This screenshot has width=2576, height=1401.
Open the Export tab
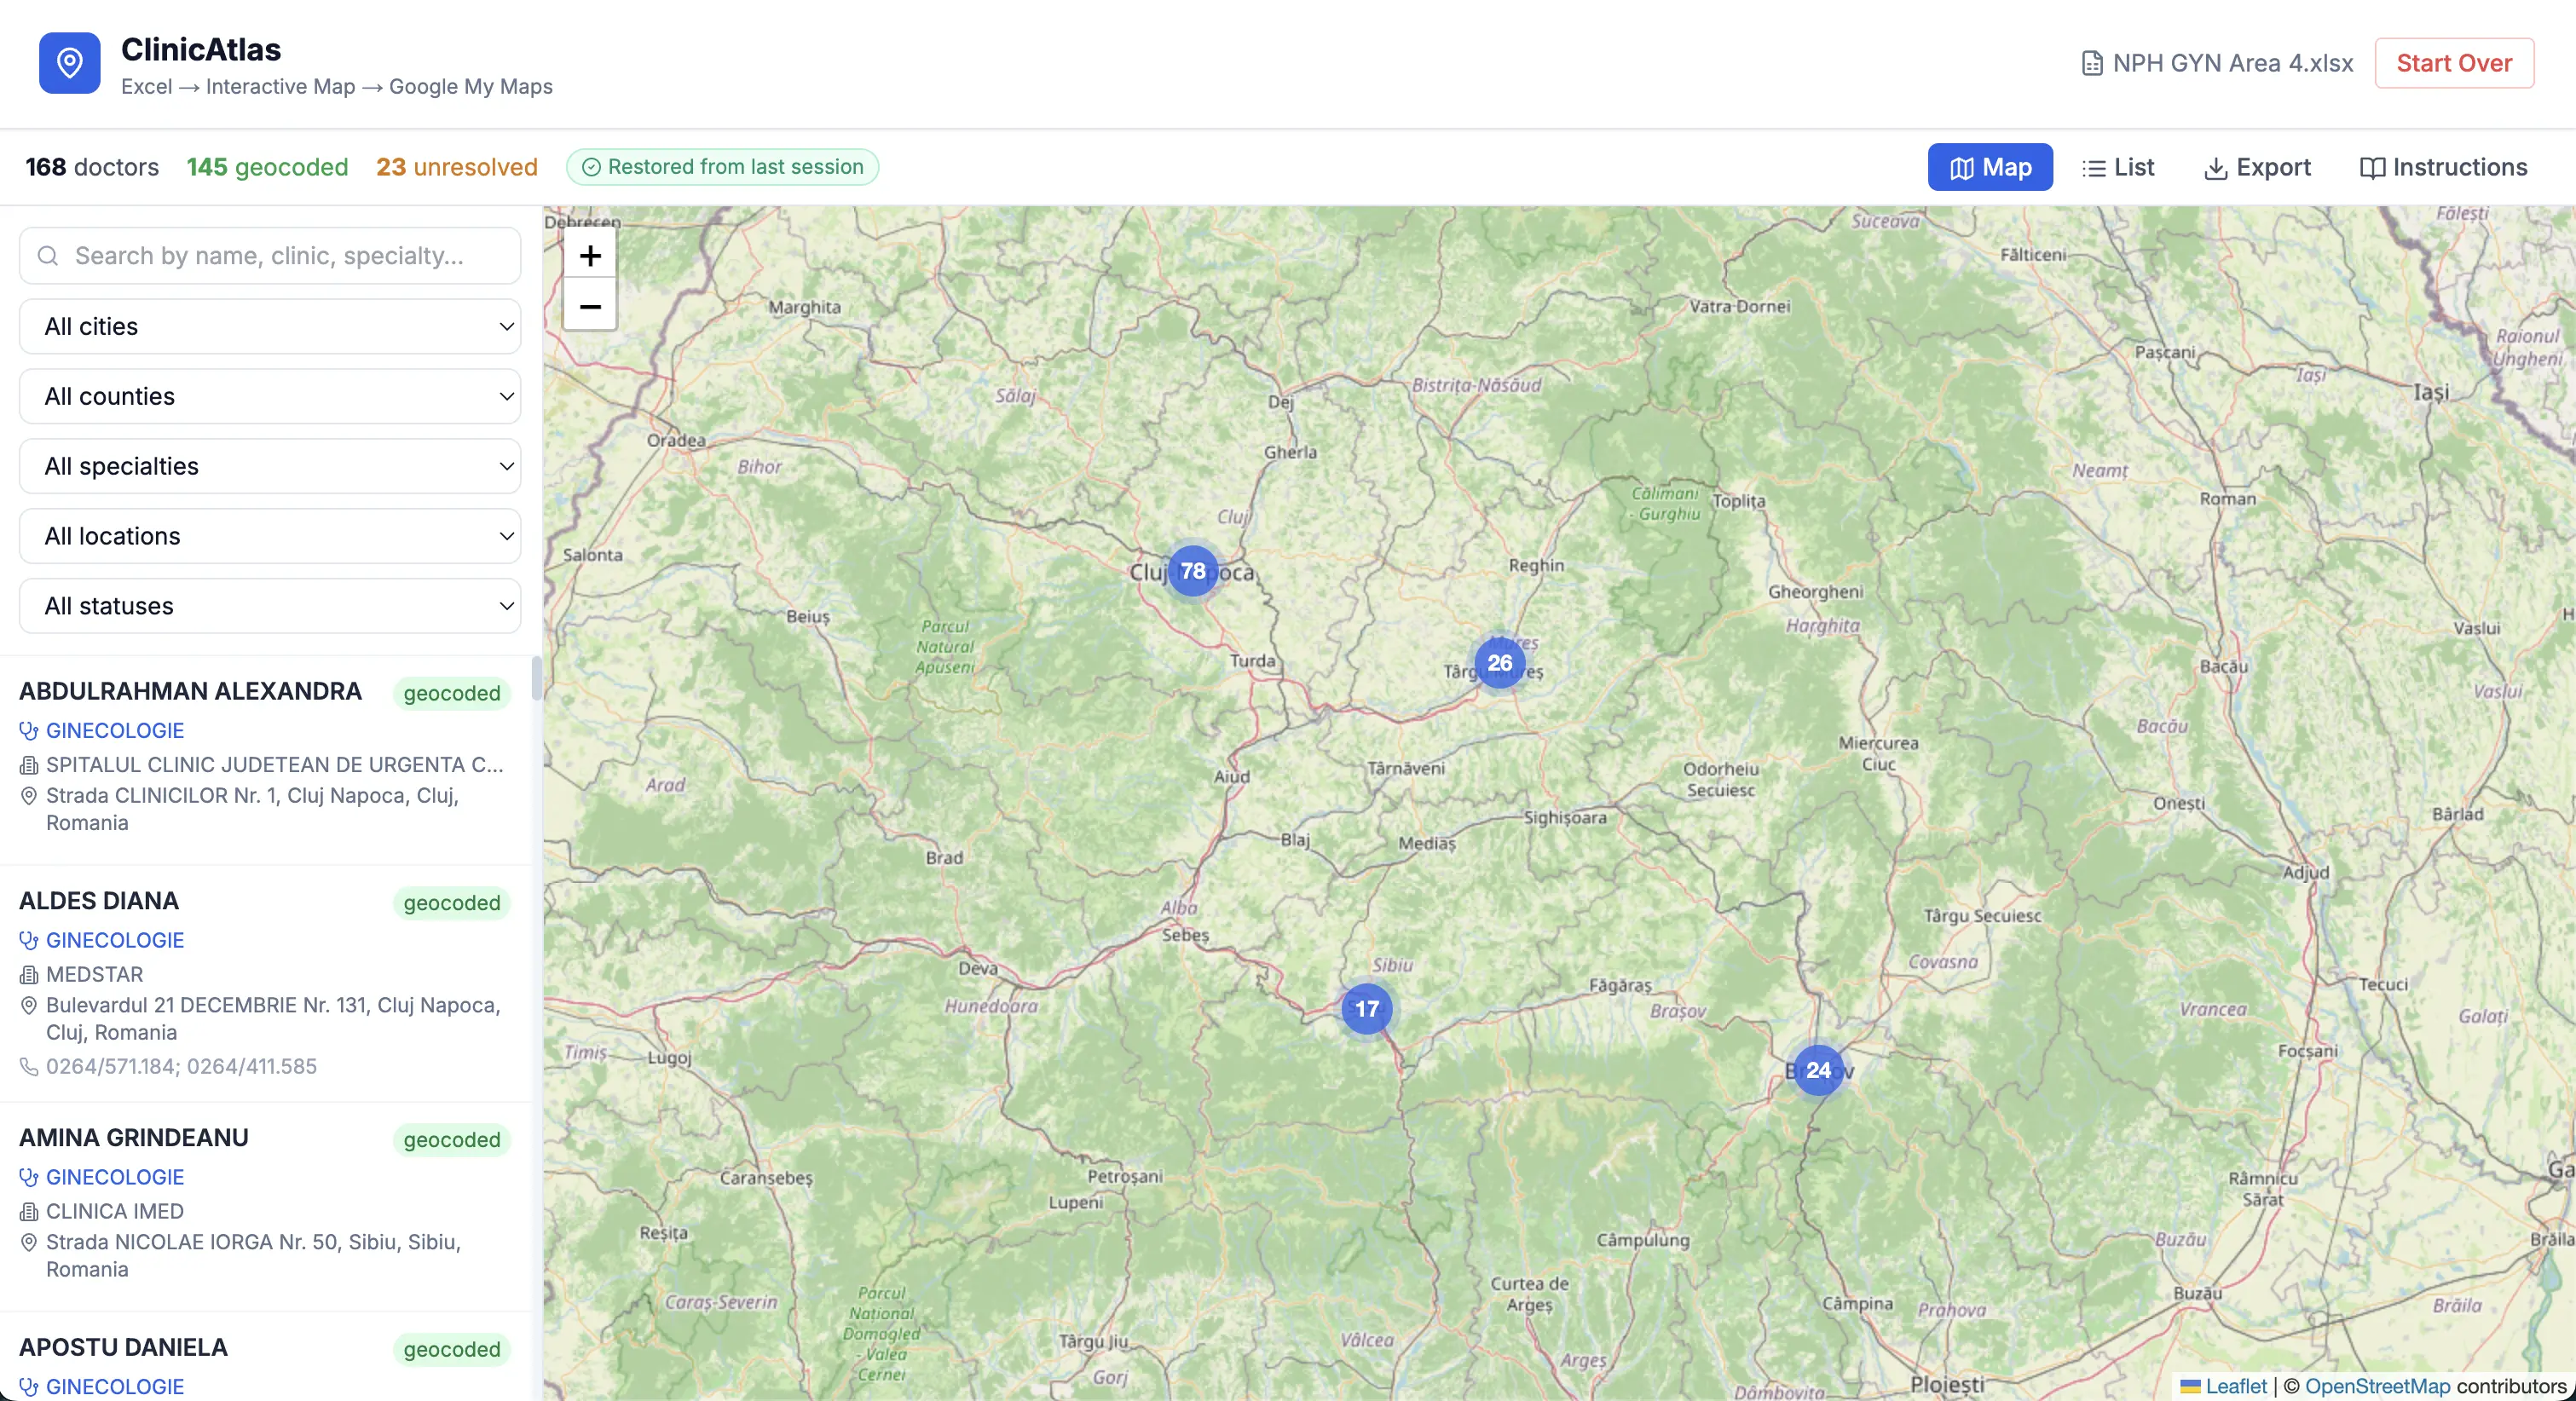coord(2258,168)
